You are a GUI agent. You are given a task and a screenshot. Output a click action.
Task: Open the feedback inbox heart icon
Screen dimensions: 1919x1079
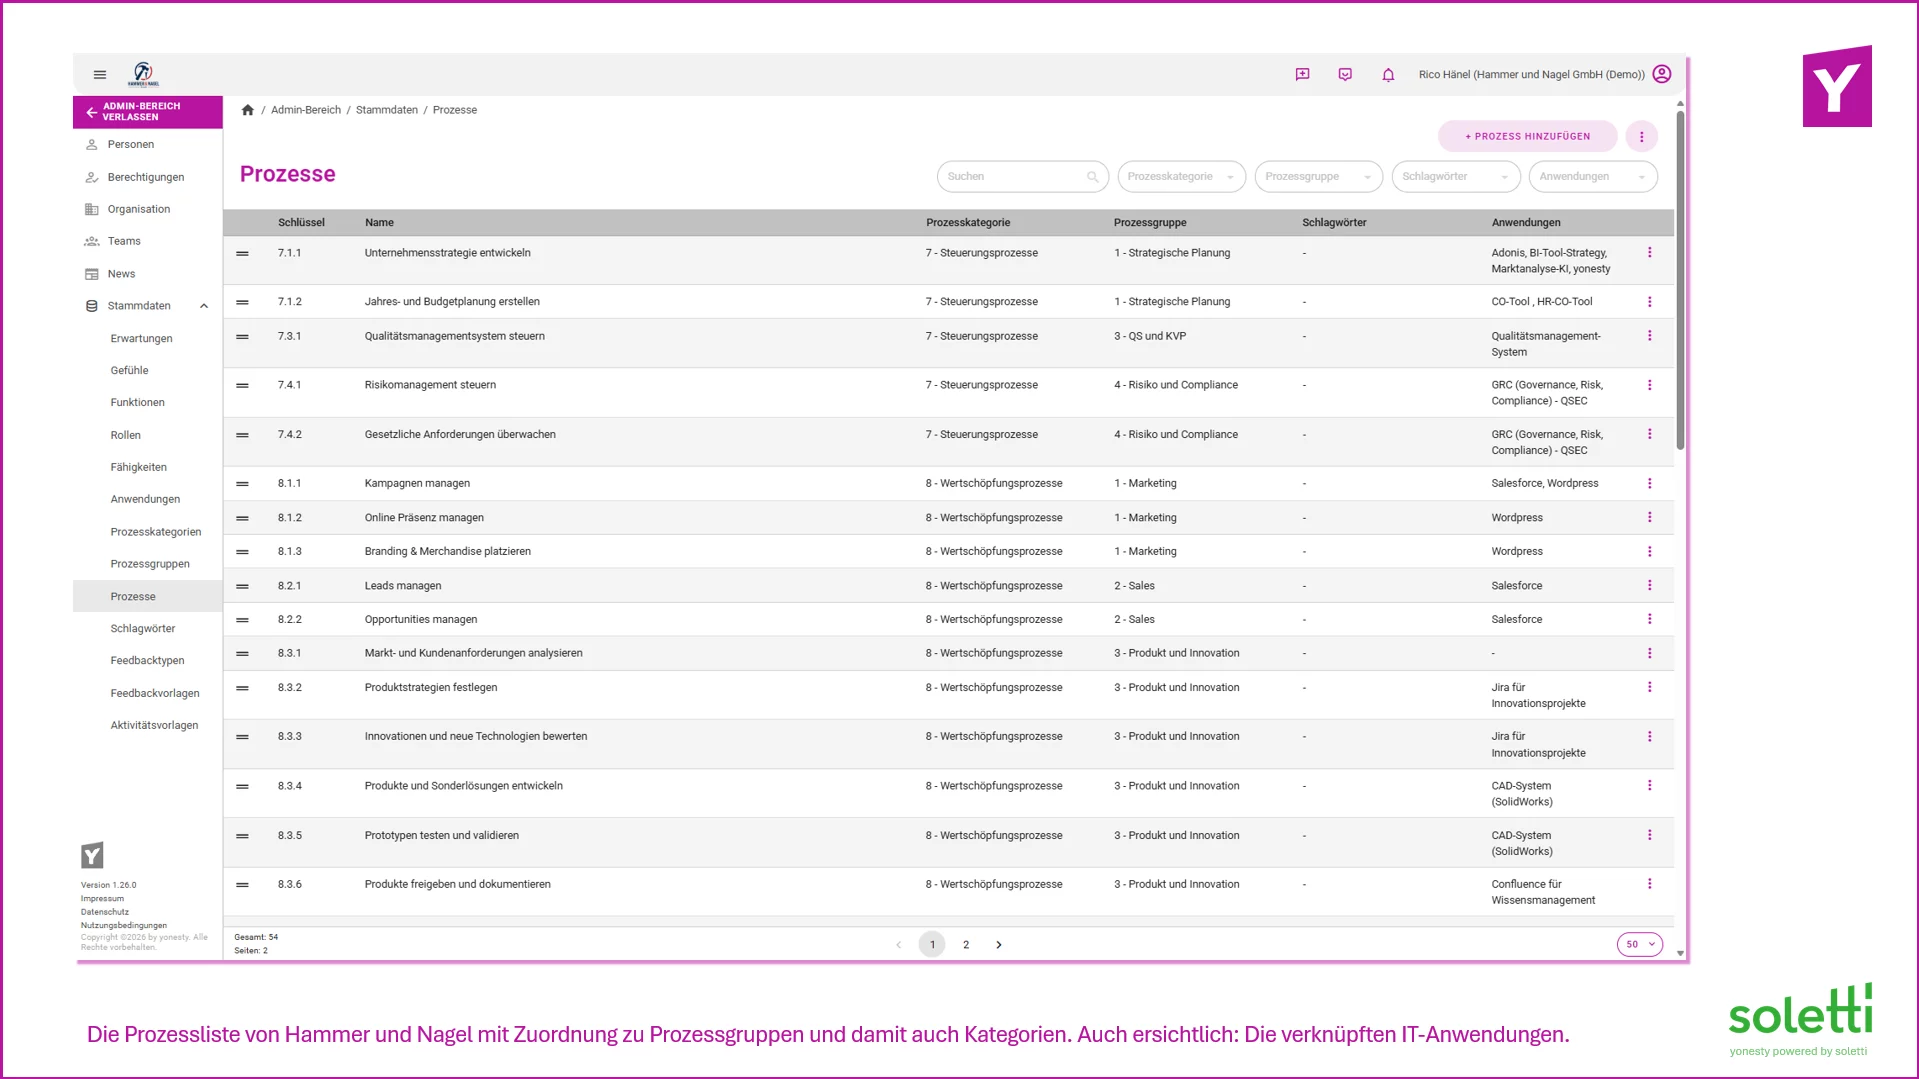click(1345, 74)
